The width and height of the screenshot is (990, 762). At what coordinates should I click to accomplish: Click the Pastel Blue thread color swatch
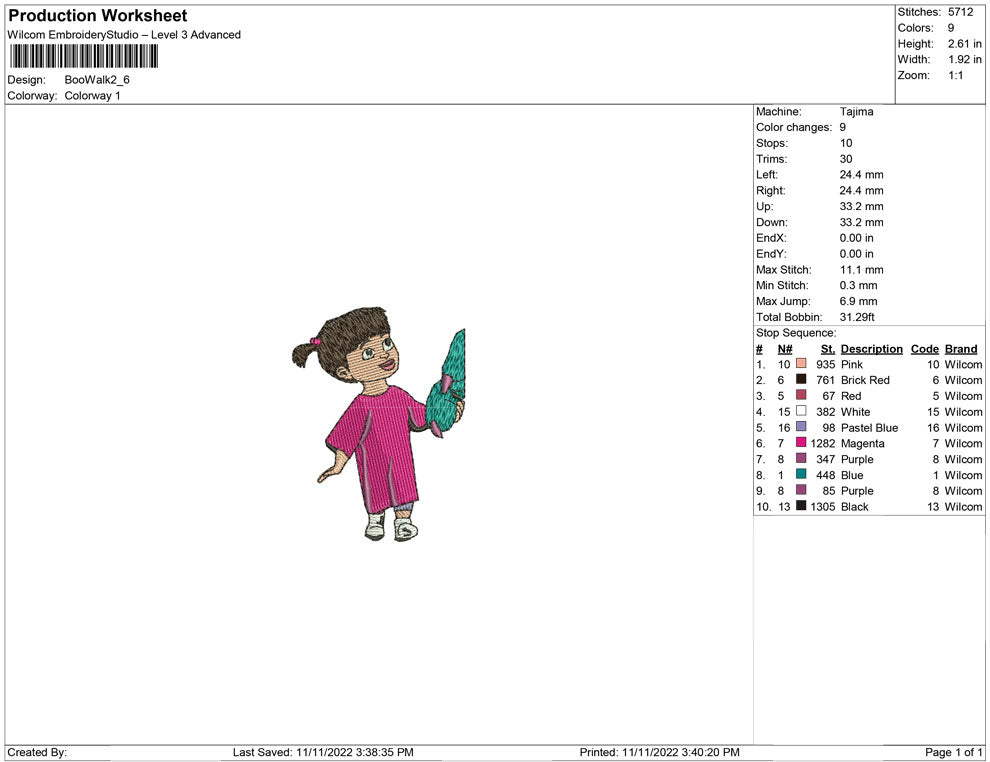click(x=801, y=427)
